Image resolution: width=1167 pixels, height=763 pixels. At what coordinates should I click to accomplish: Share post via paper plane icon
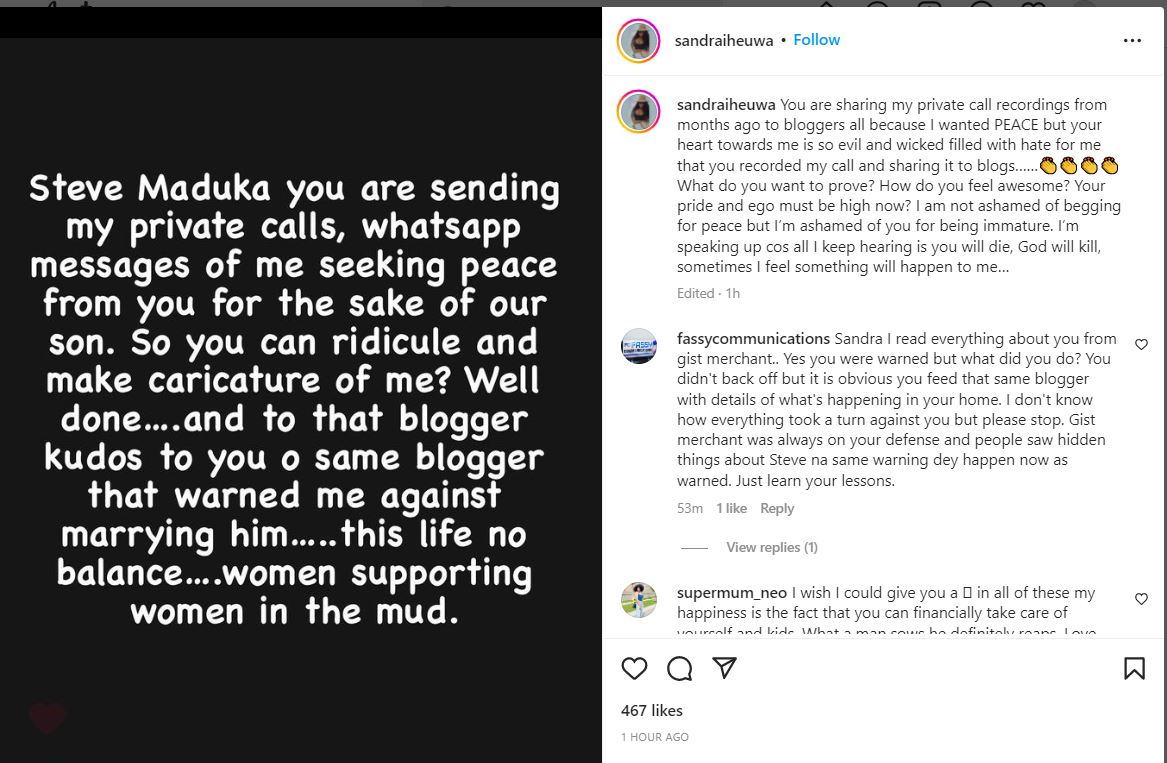725,668
